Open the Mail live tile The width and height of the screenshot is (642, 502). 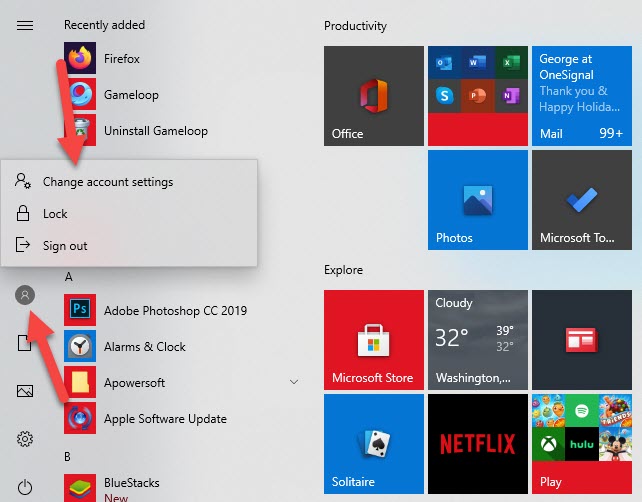click(581, 96)
